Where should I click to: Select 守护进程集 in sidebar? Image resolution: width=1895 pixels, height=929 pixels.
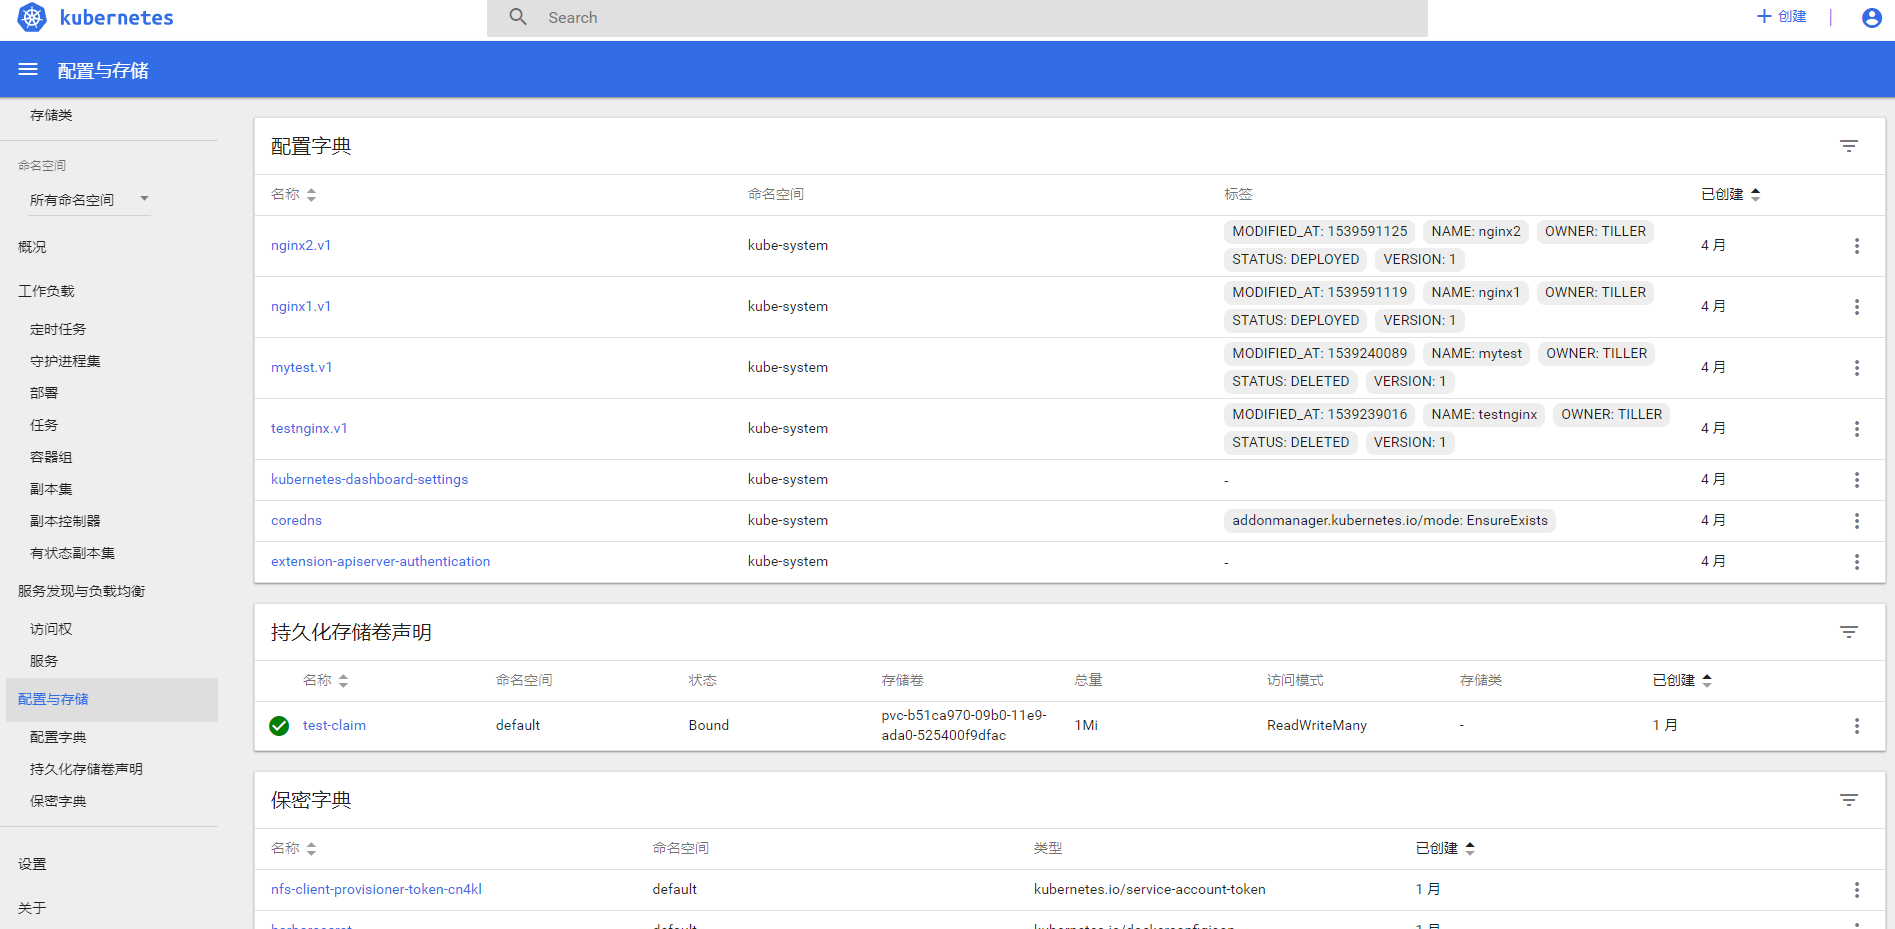pyautogui.click(x=65, y=361)
